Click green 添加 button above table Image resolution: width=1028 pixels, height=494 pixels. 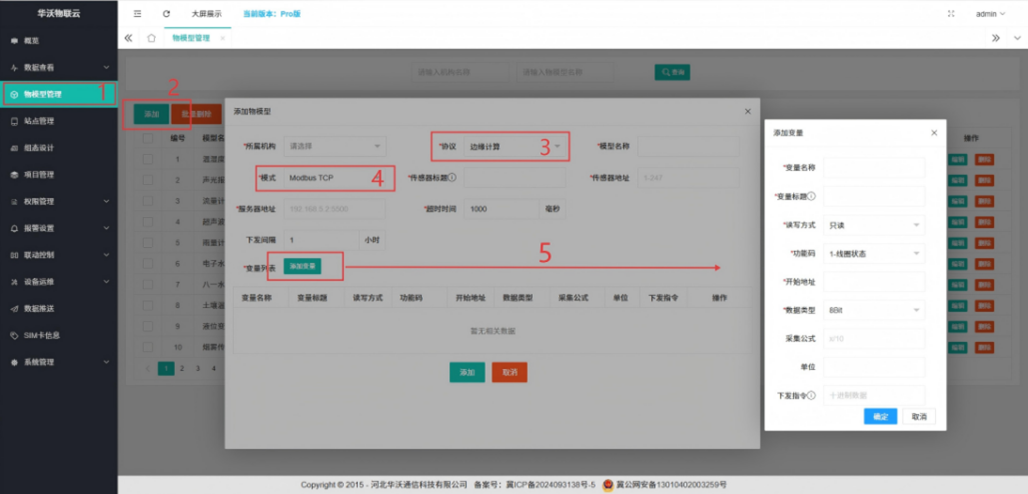click(x=151, y=114)
